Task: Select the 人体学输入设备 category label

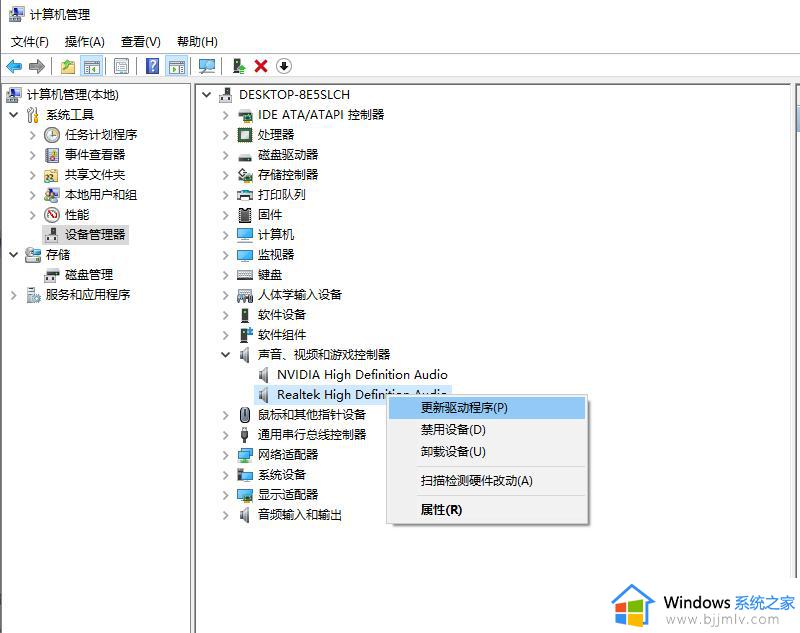Action: [299, 295]
